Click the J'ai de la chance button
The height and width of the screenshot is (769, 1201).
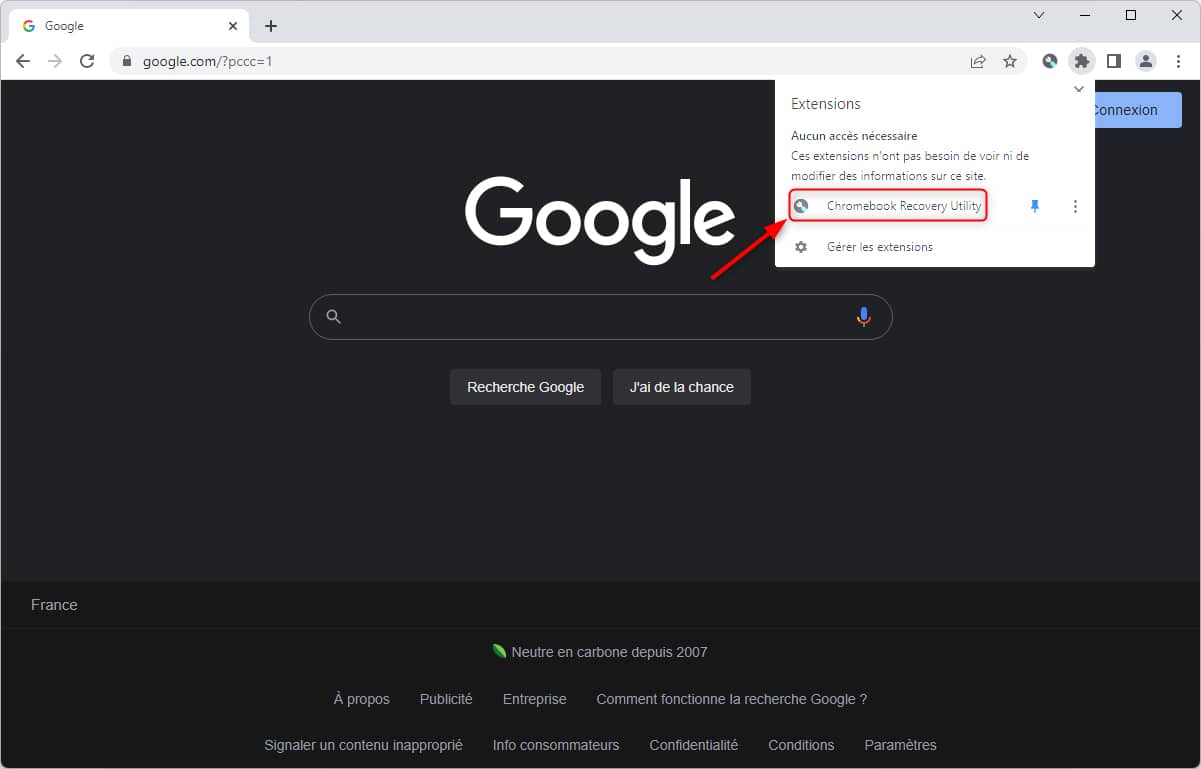coord(682,387)
